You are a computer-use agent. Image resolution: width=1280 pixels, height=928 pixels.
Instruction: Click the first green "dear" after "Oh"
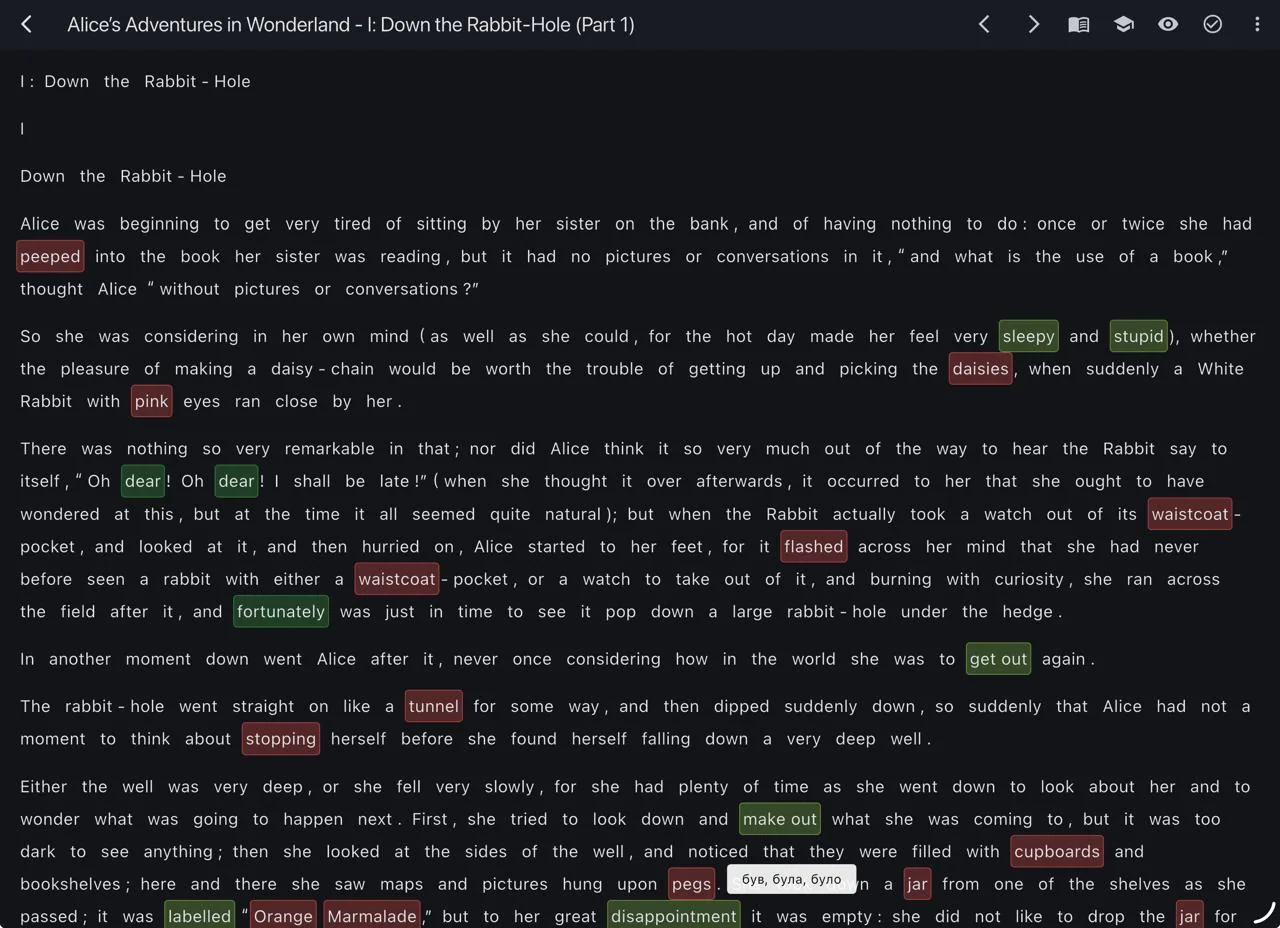click(x=143, y=481)
